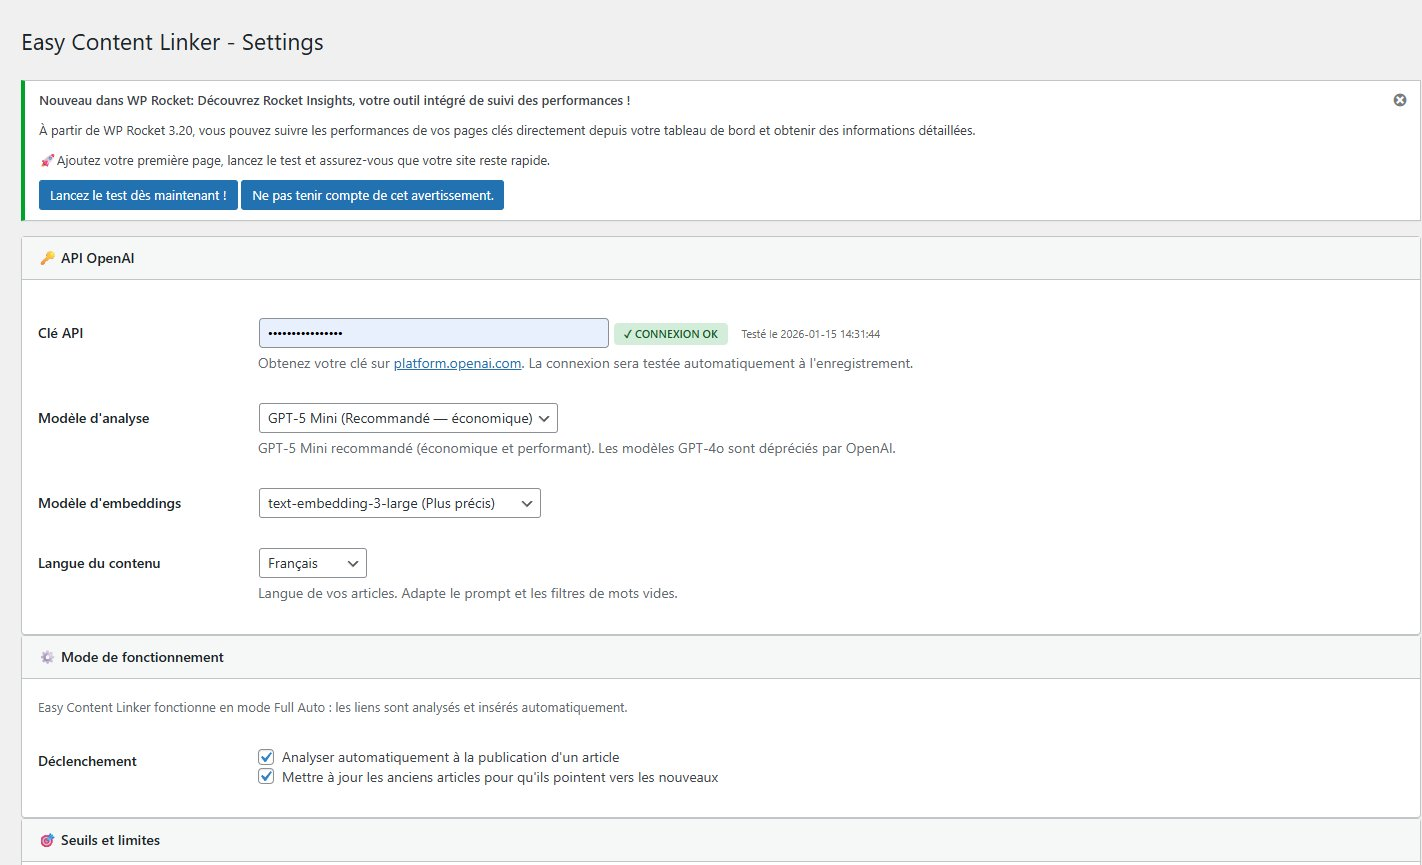Open the Modèle d'embeddings dropdown
Screen dimensions: 1422x865
coord(398,503)
